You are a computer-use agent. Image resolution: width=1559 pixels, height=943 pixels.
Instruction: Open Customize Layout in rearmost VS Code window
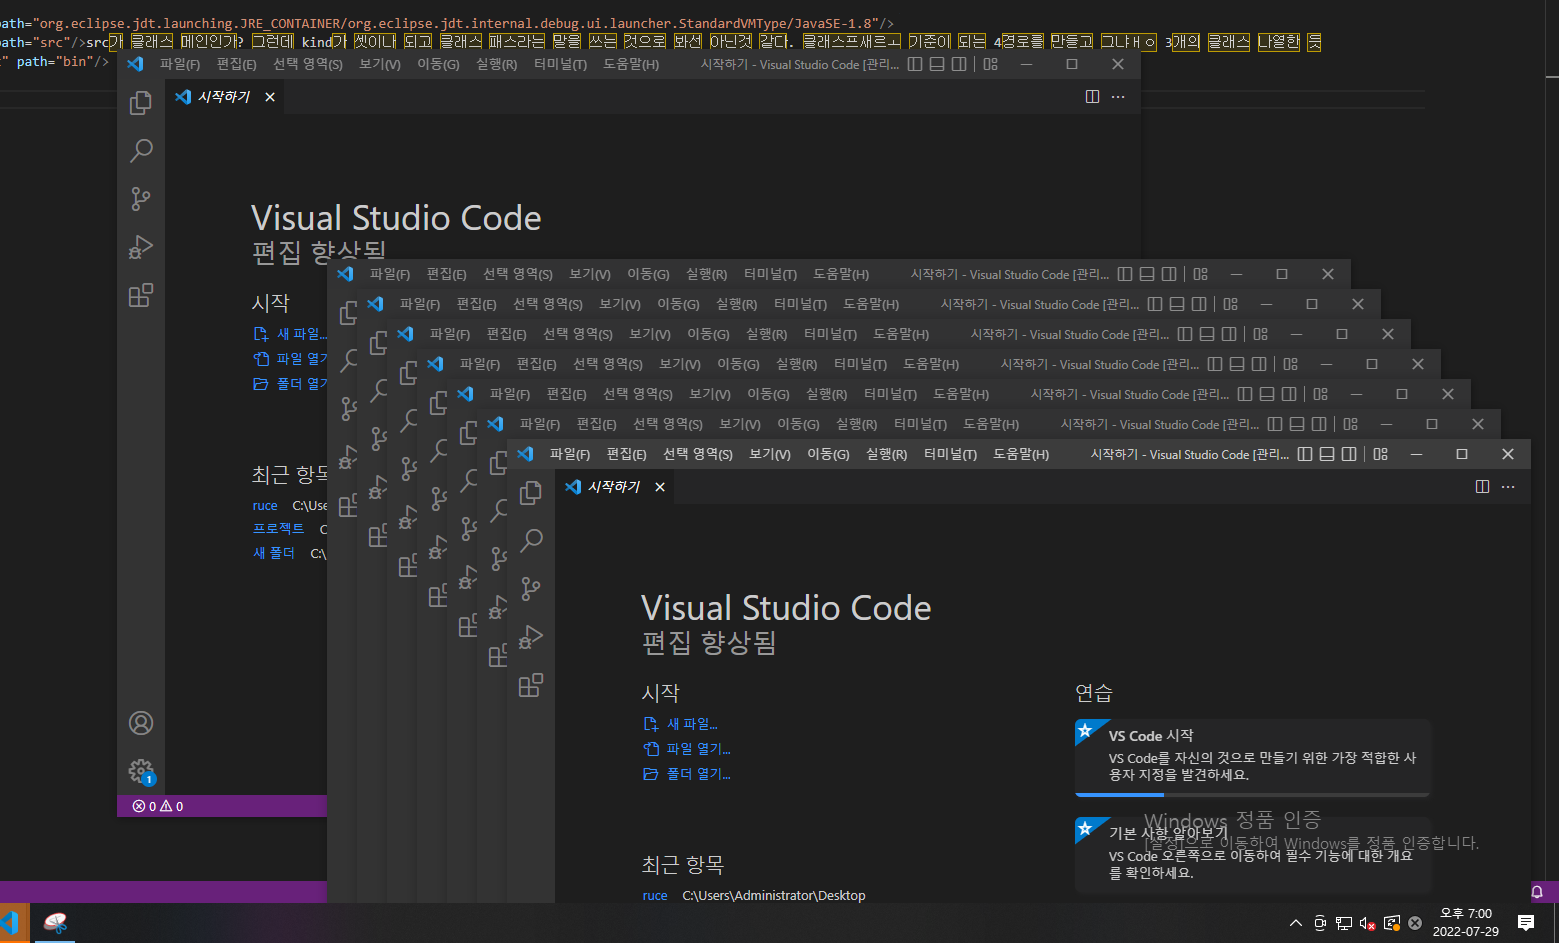pyautogui.click(x=991, y=64)
